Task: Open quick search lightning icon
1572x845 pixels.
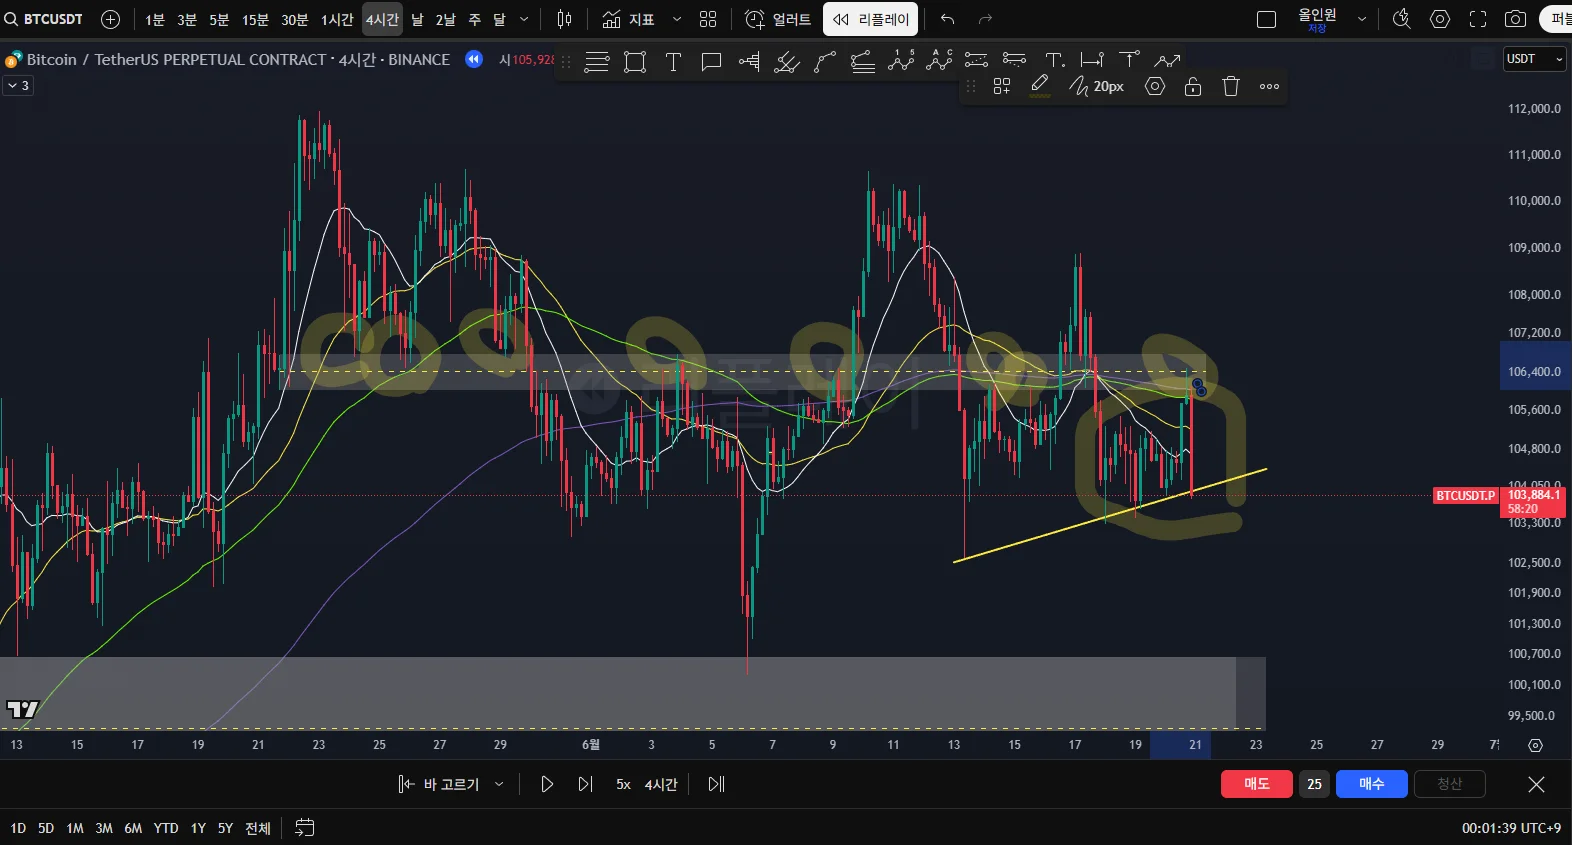Action: pyautogui.click(x=1402, y=19)
